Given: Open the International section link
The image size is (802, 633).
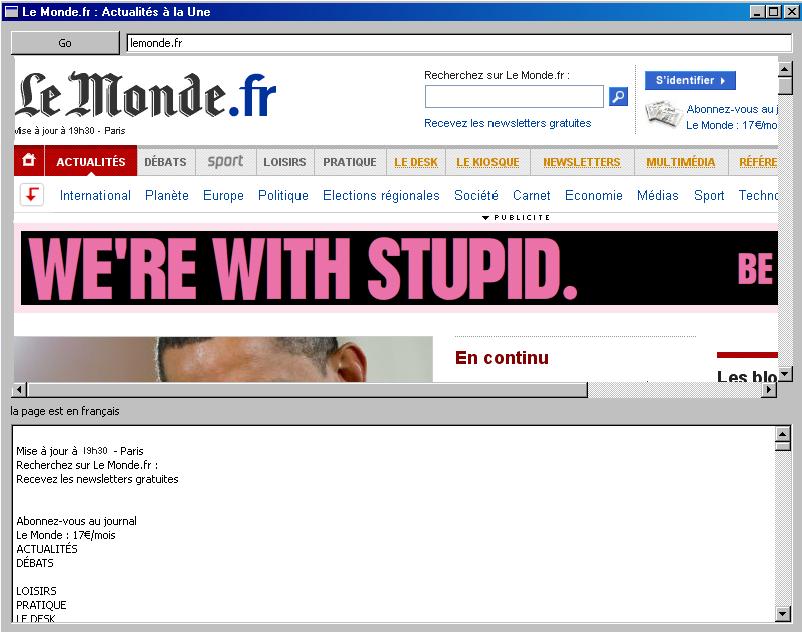Looking at the screenshot, I should tap(95, 195).
